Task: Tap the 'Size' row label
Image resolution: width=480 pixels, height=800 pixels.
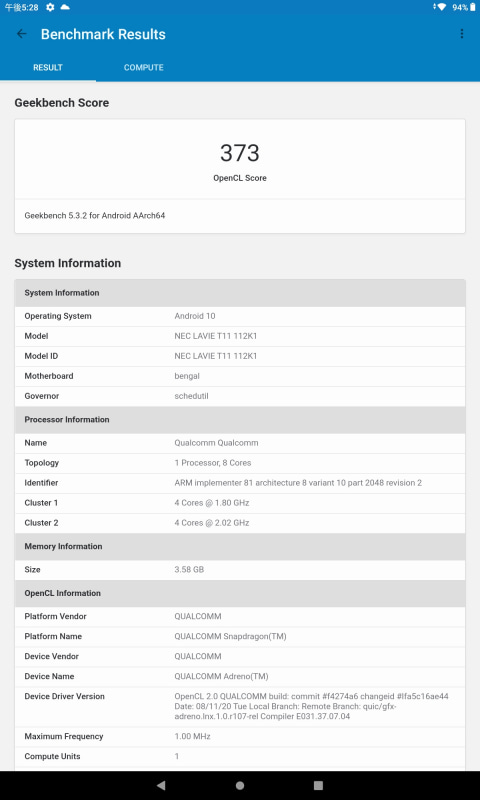Action: 32,569
